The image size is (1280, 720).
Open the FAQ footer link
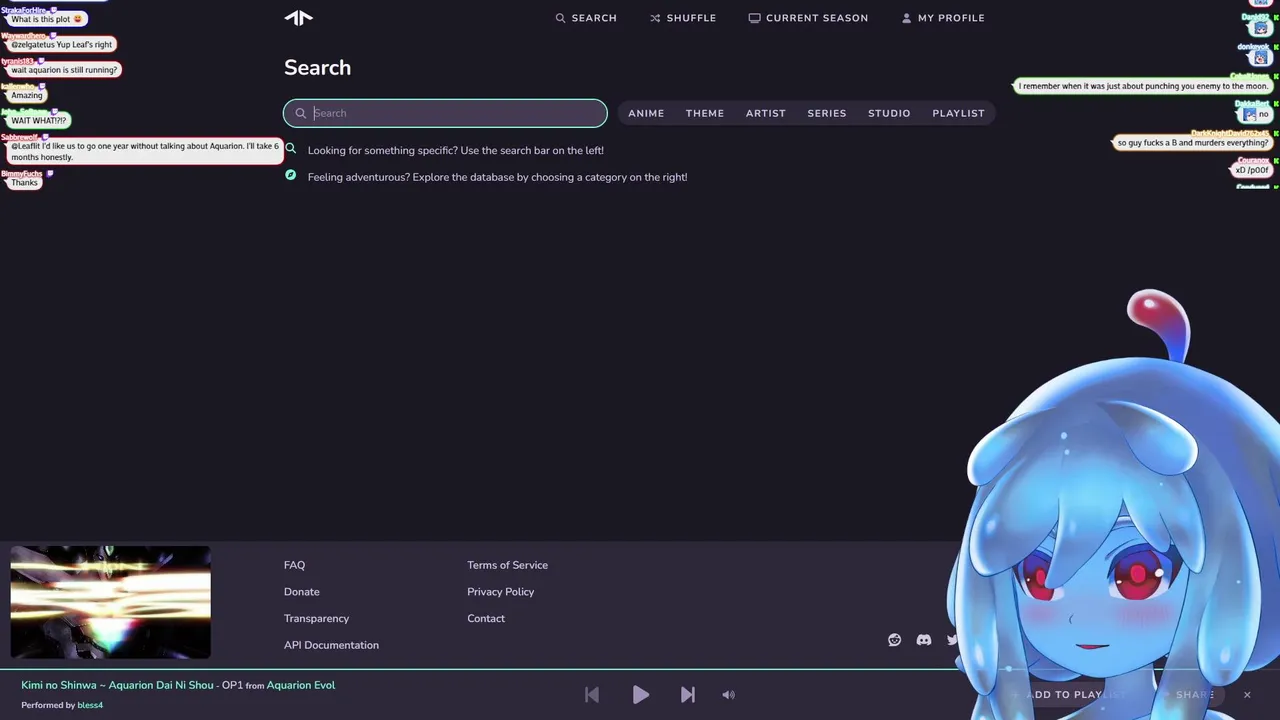294,565
